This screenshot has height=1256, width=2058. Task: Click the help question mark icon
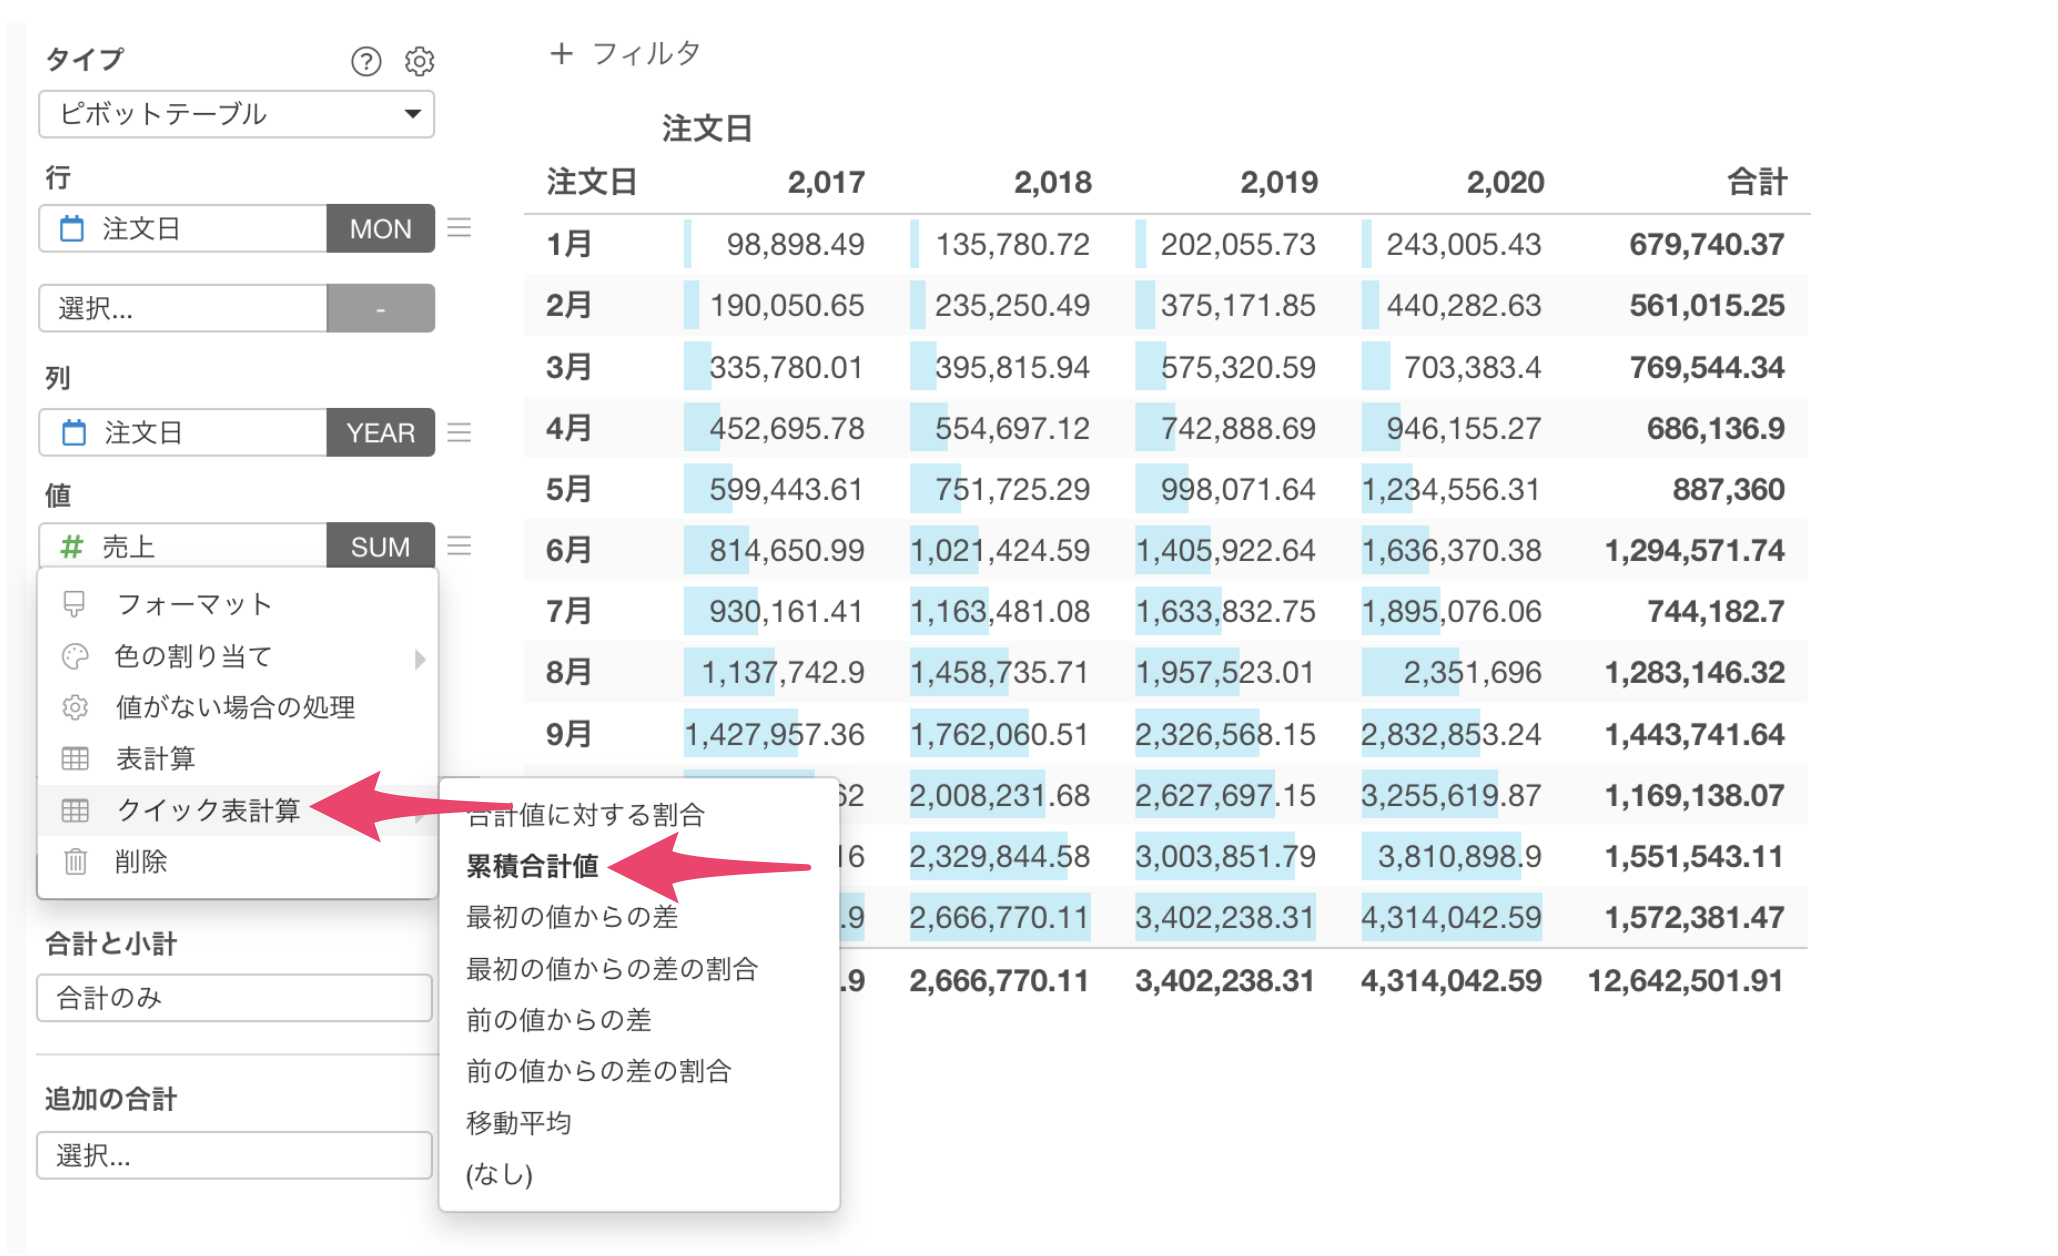366,62
